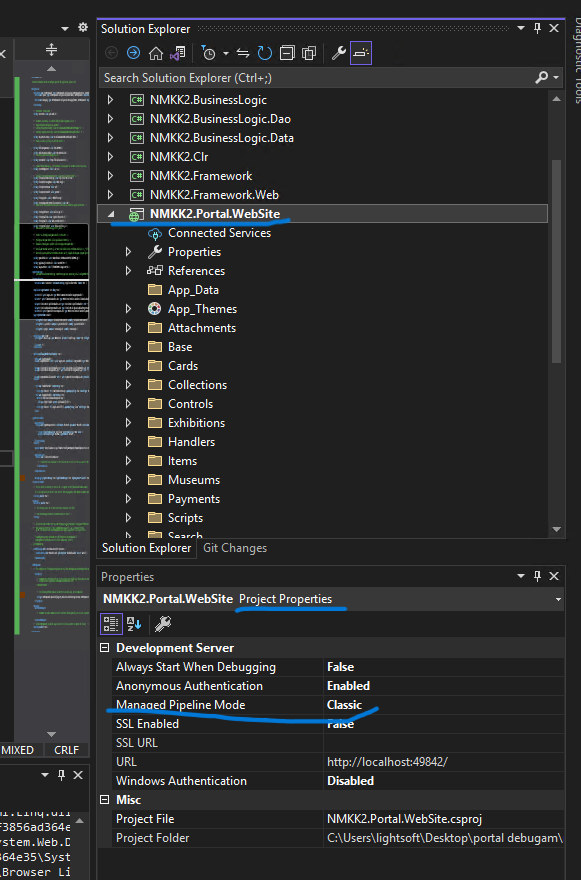The image size is (581, 880).
Task: Click the Alphabetical sort icon in Properties
Action: click(x=134, y=624)
